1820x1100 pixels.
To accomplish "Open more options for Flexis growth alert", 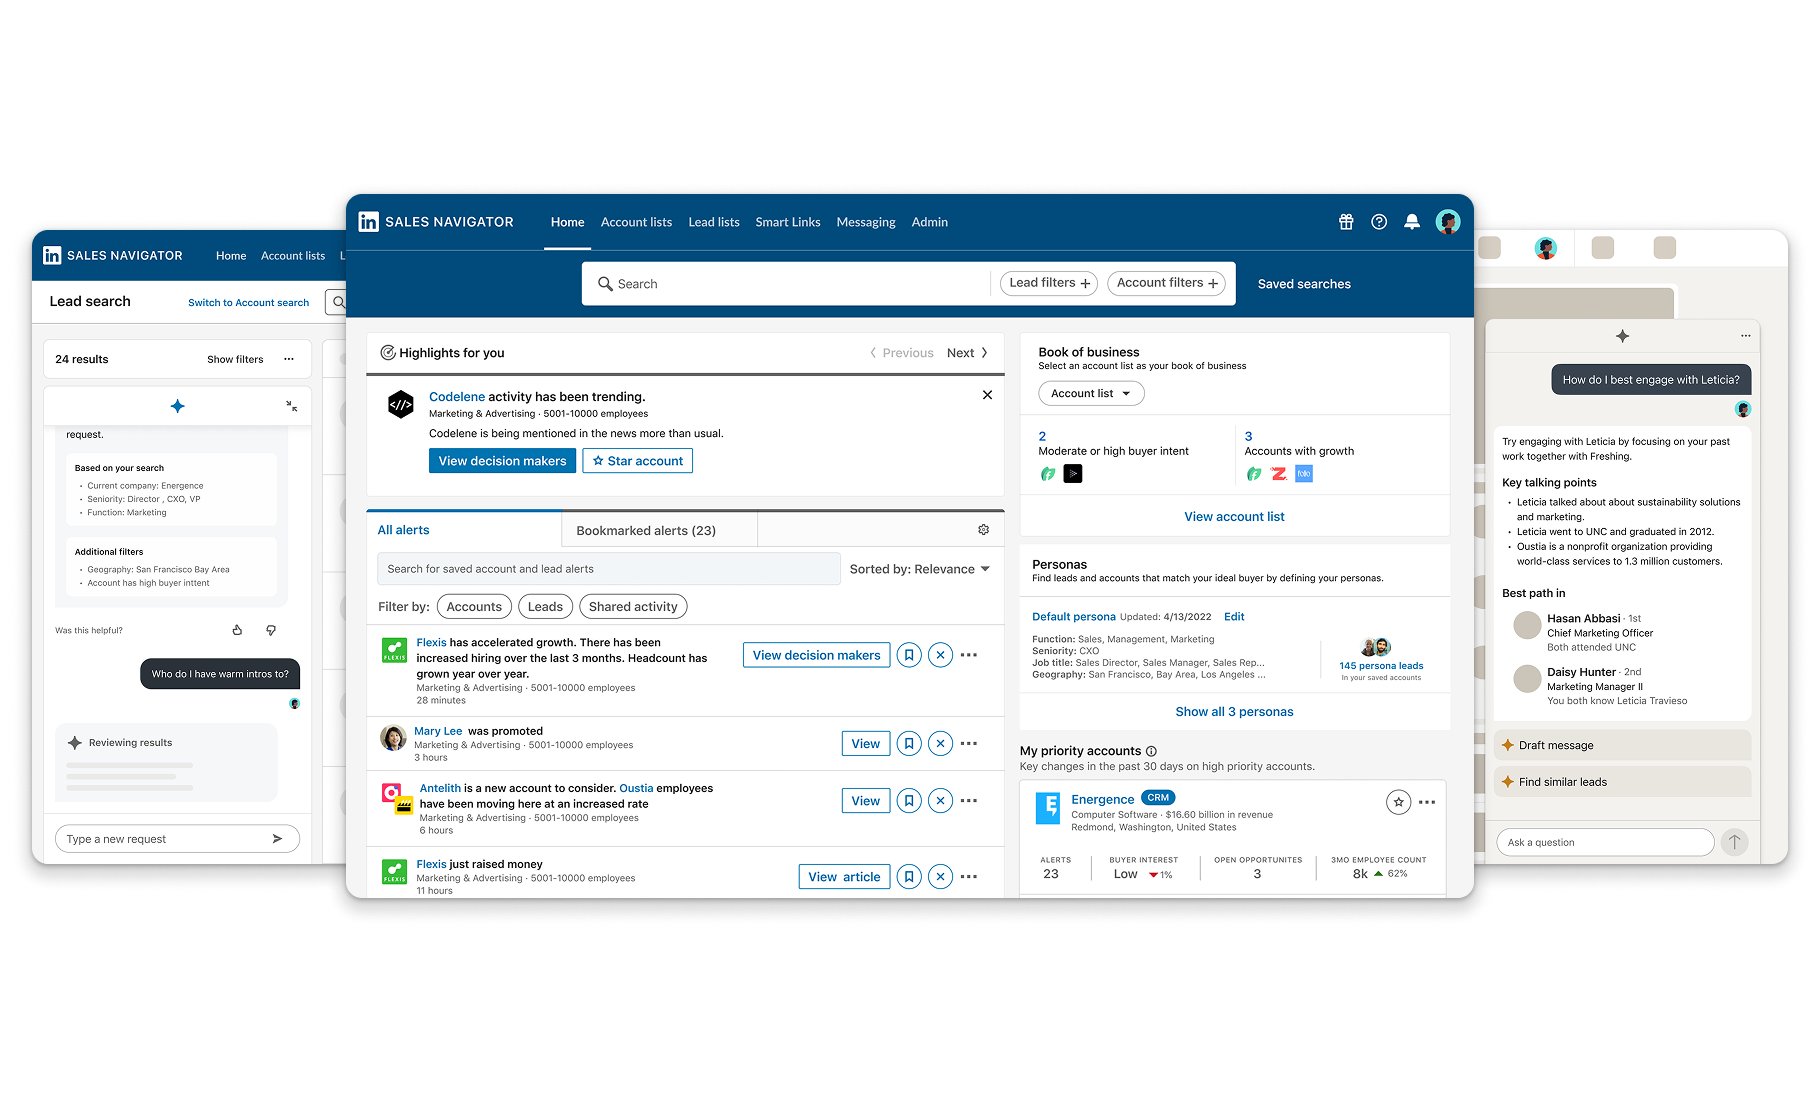I will click(x=969, y=655).
